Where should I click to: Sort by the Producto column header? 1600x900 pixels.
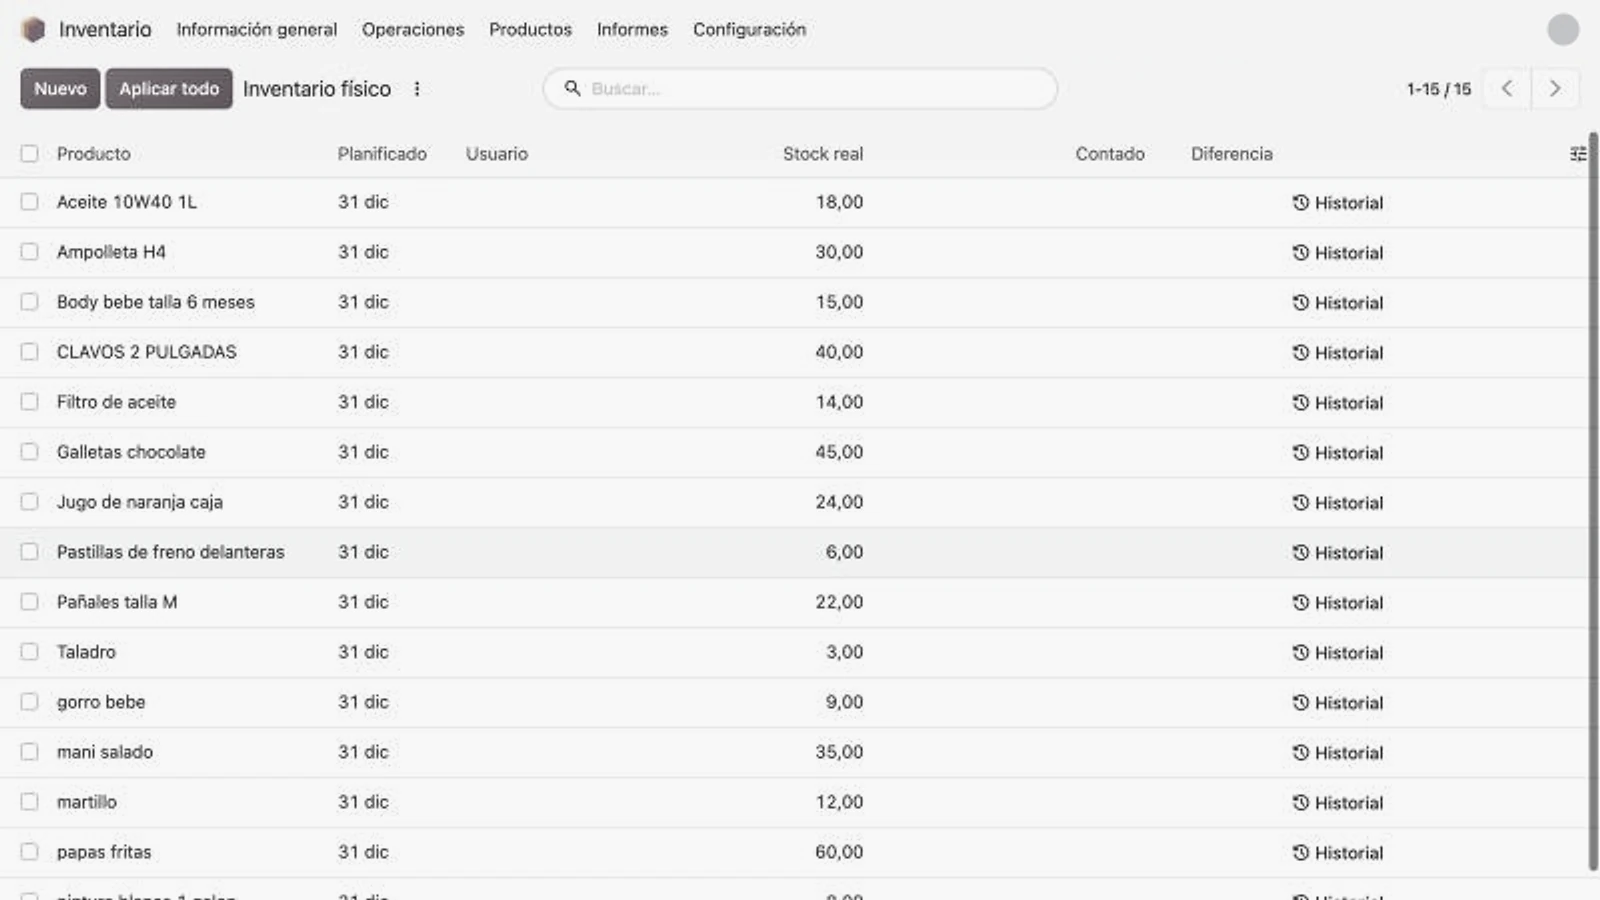pos(94,154)
